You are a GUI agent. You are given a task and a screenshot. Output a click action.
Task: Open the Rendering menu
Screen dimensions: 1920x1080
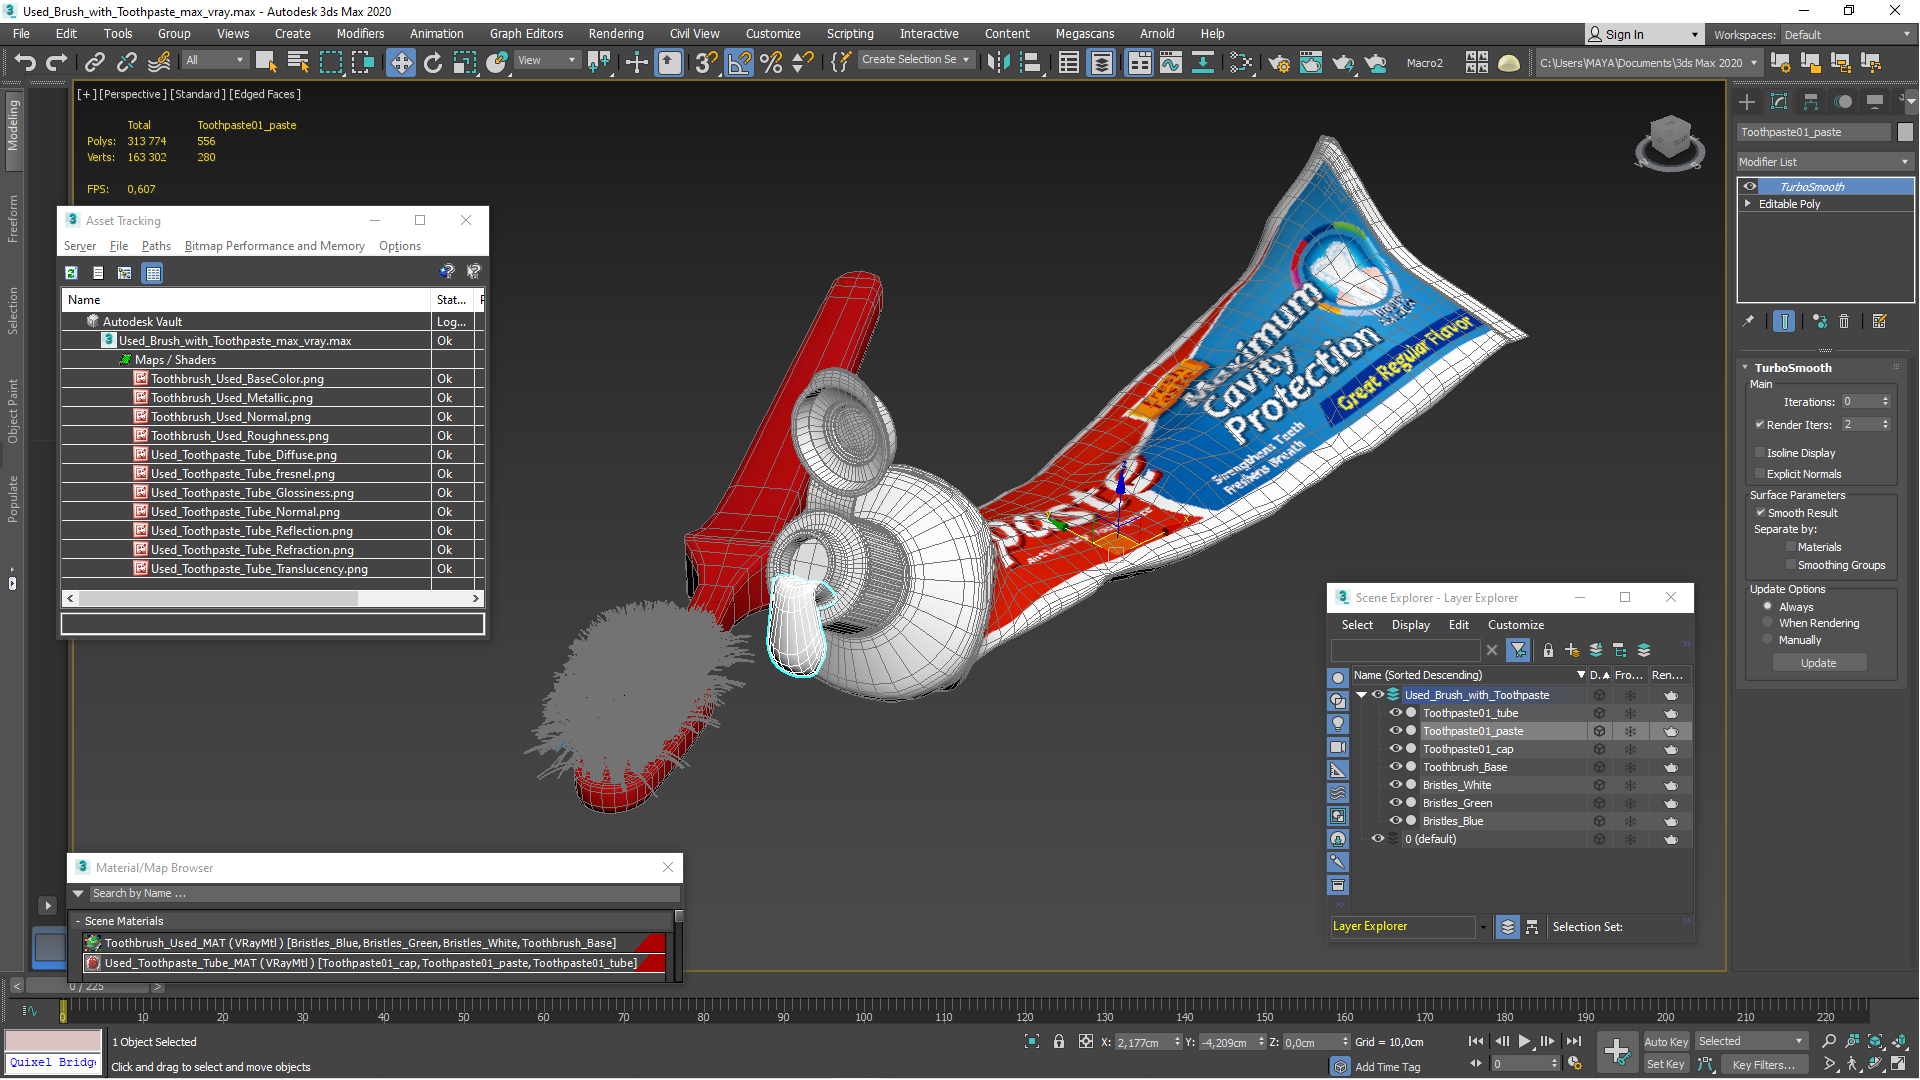coord(616,33)
